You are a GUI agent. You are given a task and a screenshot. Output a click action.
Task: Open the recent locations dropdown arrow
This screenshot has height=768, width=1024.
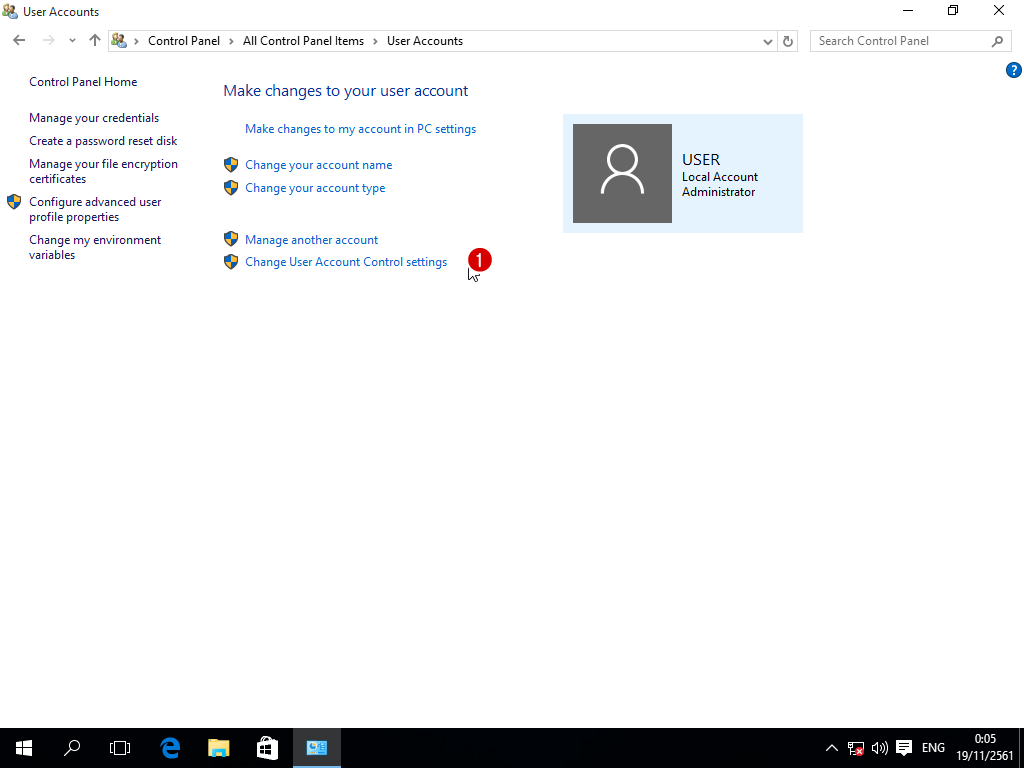[72, 41]
